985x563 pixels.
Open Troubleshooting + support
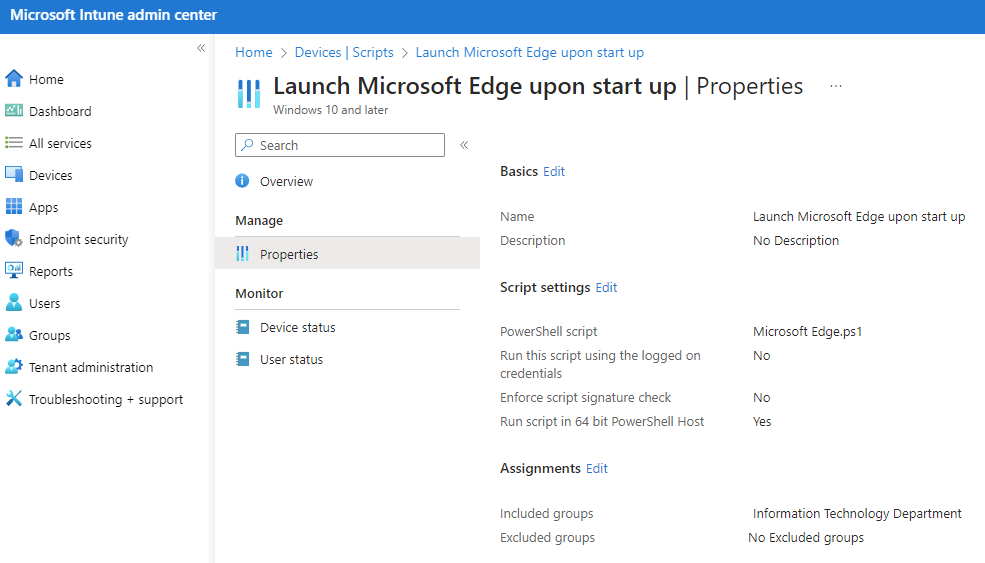[106, 400]
